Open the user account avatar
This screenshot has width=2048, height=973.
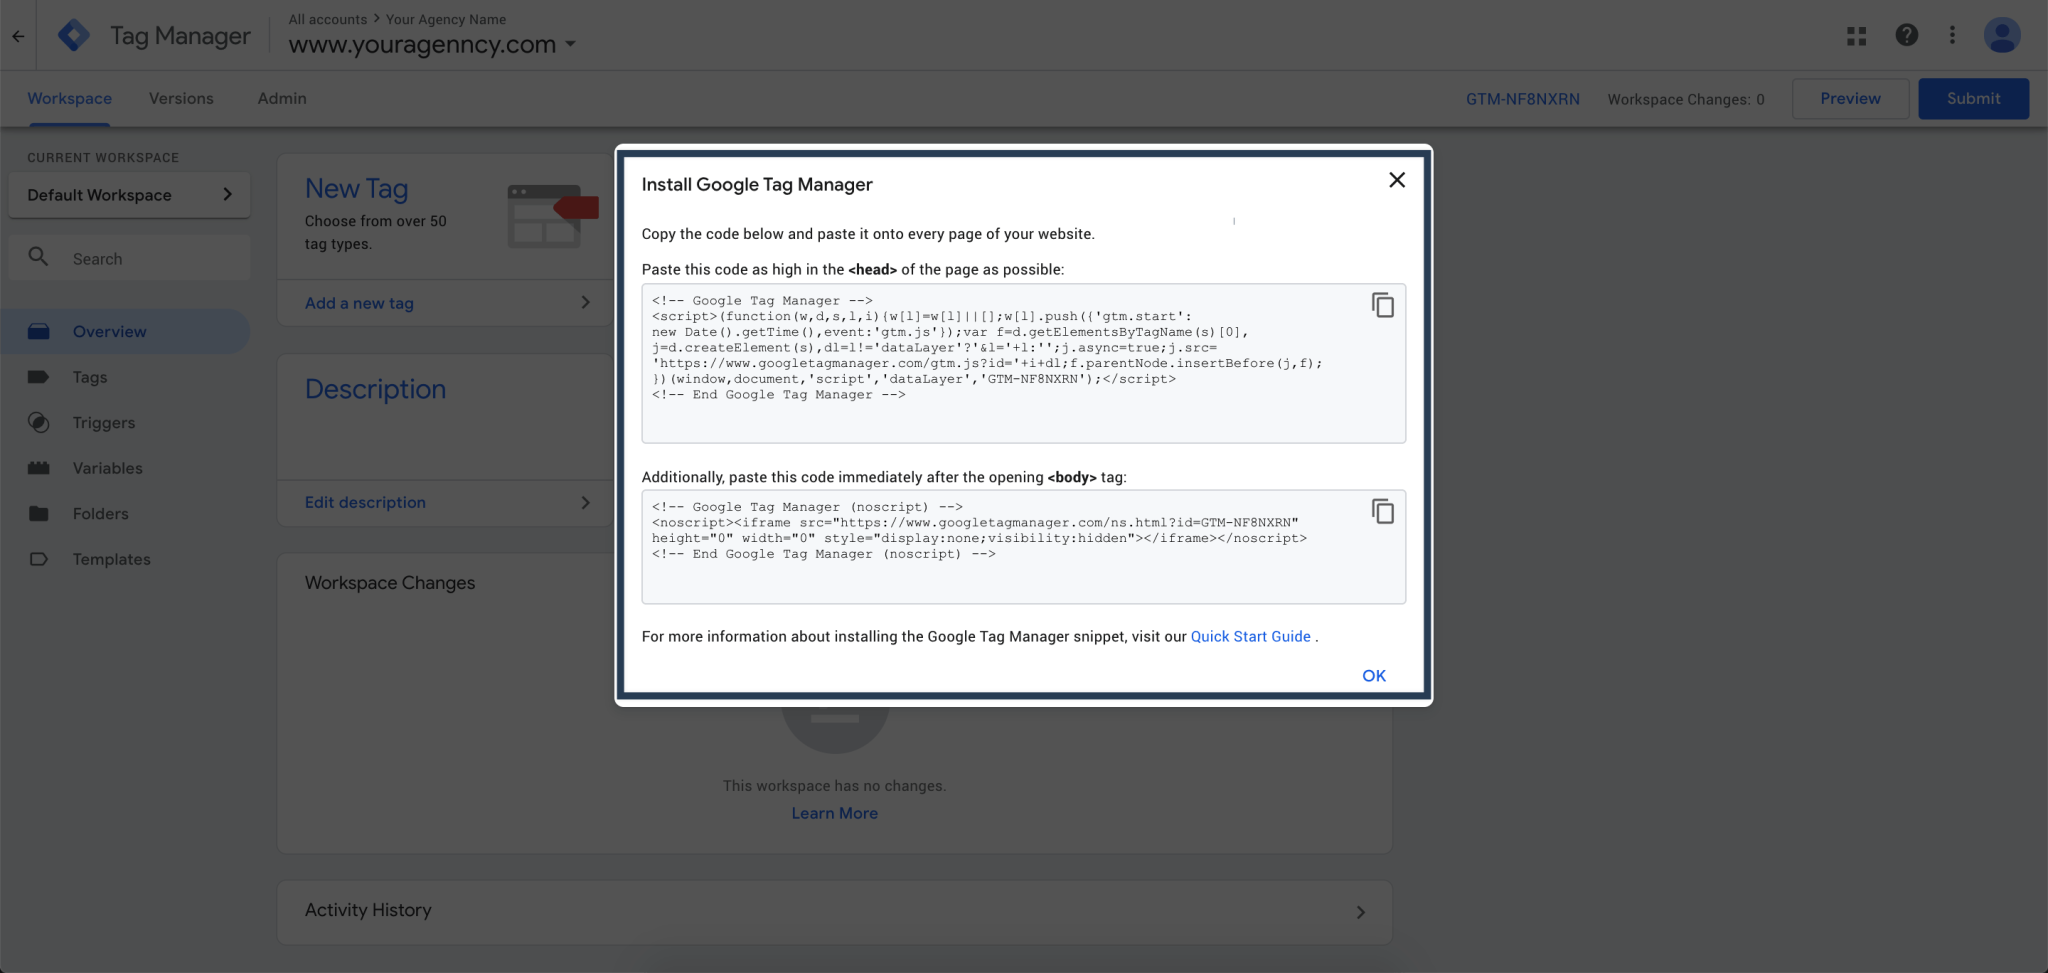[2002, 35]
